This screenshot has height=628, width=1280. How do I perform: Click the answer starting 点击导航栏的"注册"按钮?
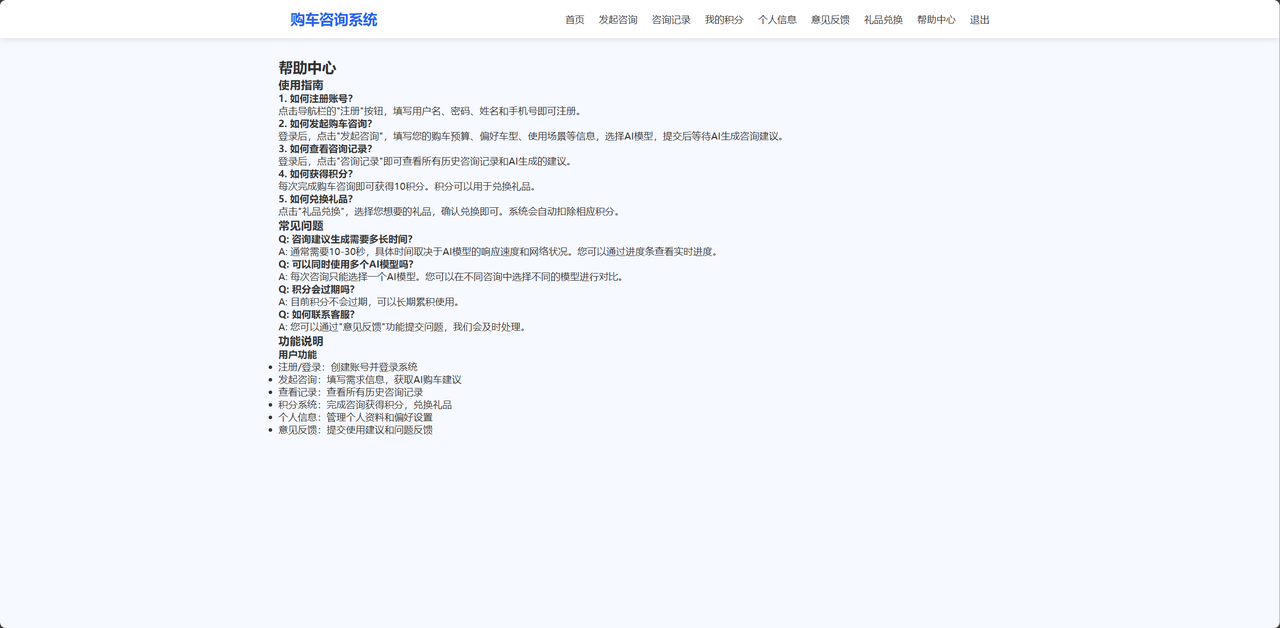(430, 111)
